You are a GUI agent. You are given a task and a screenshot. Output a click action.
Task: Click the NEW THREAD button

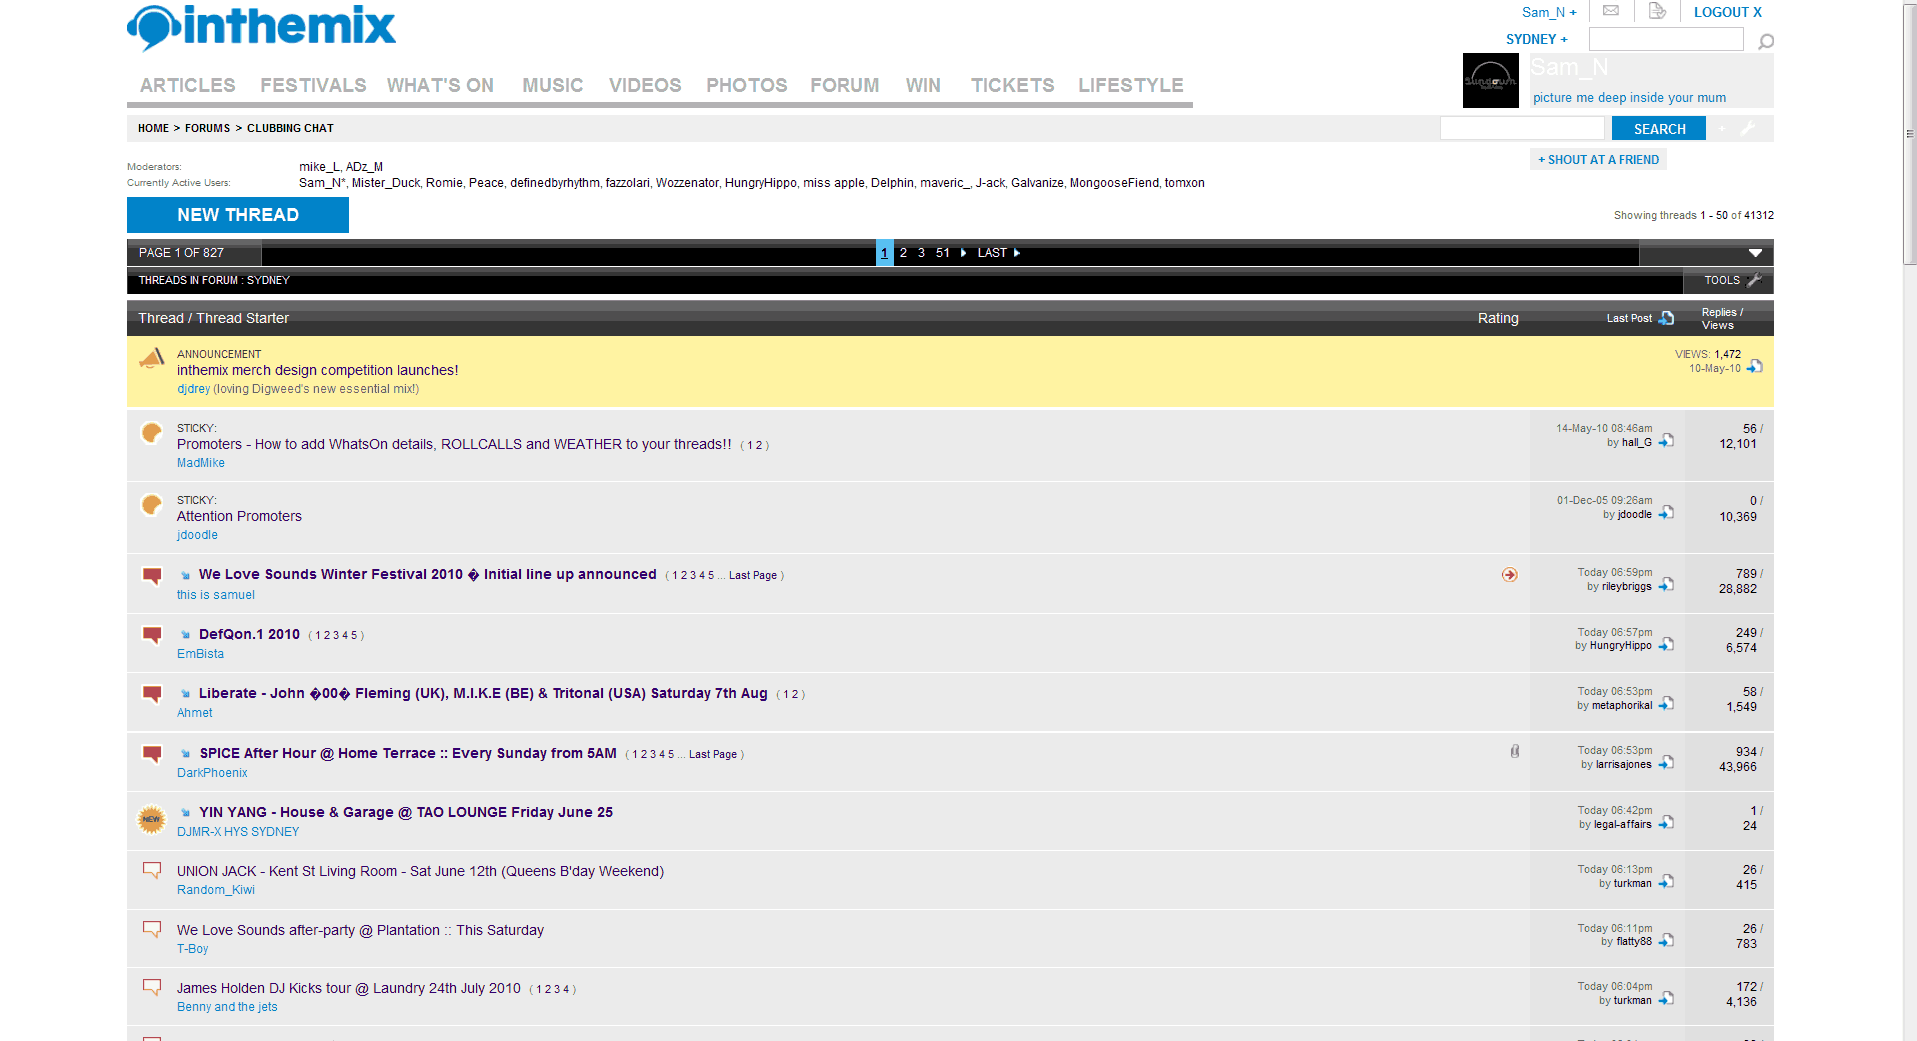(238, 215)
